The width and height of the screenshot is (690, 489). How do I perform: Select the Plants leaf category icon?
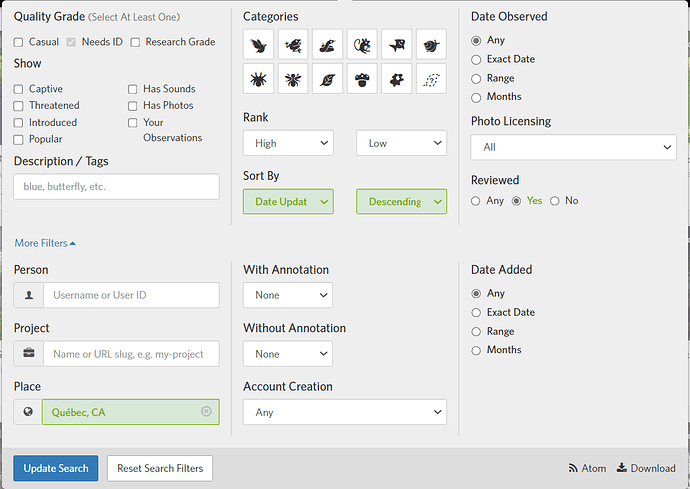point(327,79)
